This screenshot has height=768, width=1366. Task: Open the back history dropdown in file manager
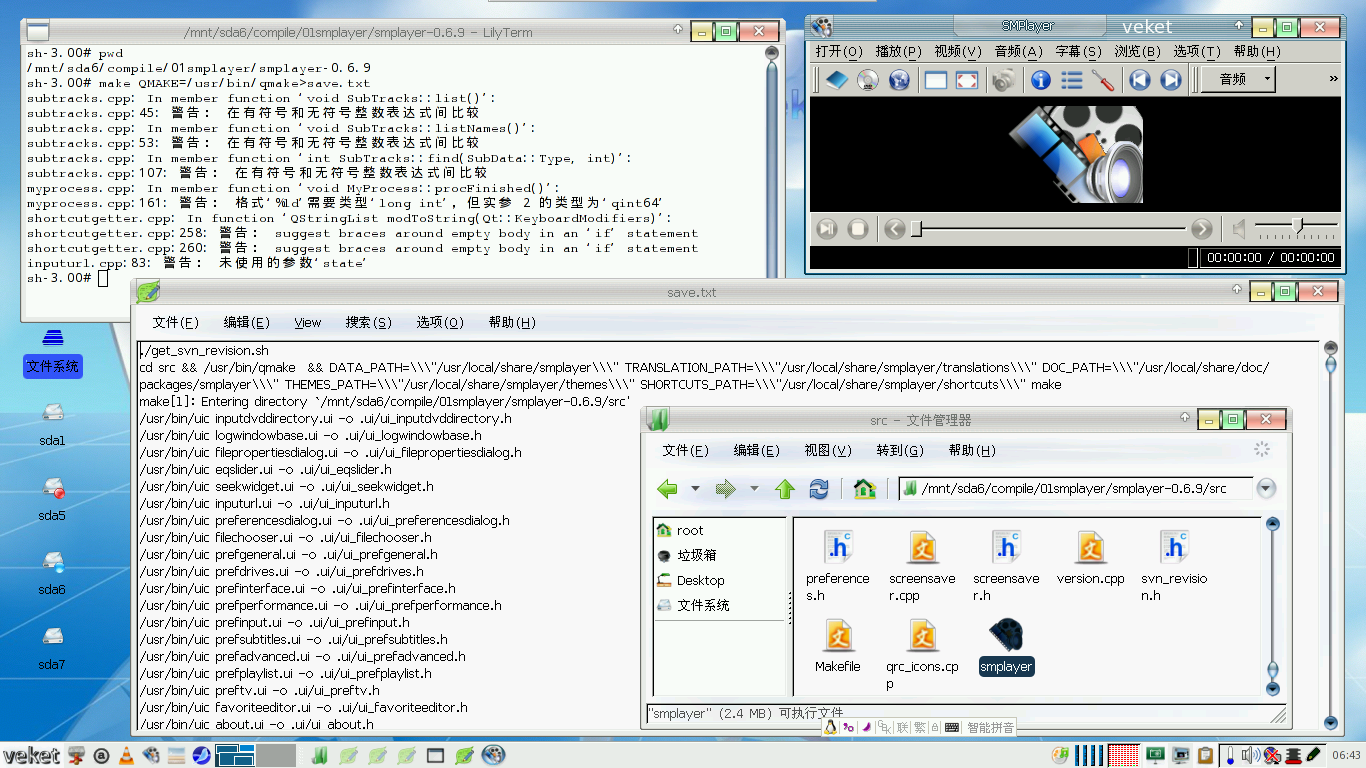coord(694,489)
